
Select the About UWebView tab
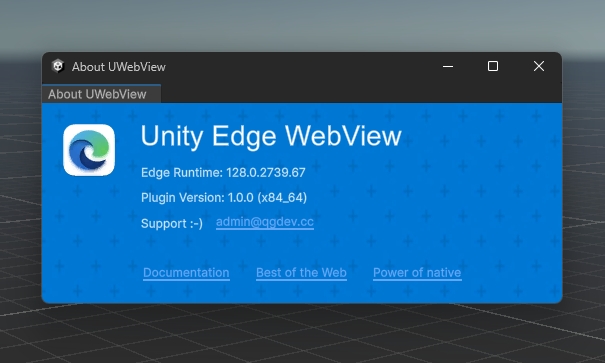(x=101, y=94)
